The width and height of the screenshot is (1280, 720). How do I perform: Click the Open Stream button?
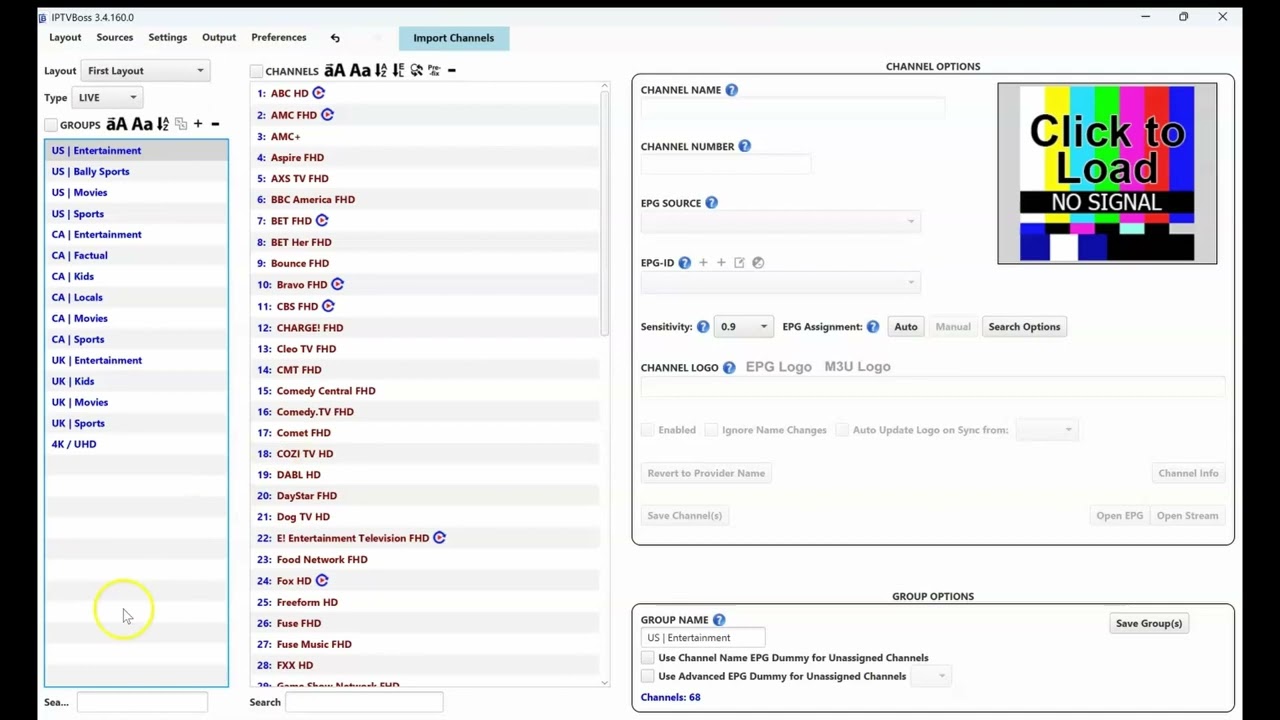1187,516
